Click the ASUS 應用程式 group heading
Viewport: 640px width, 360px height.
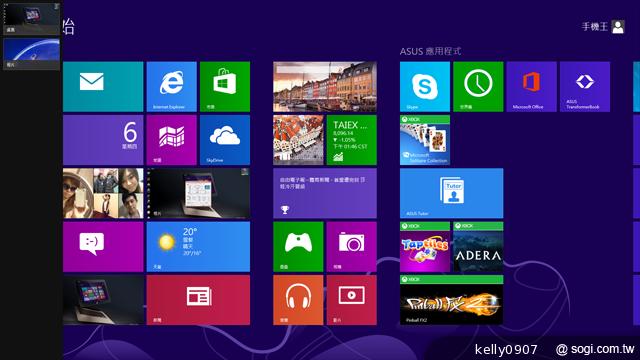430,51
